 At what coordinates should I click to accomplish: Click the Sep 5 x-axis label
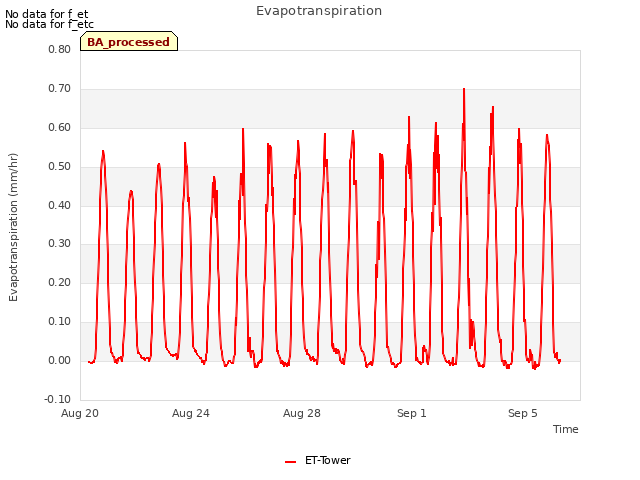[522, 413]
